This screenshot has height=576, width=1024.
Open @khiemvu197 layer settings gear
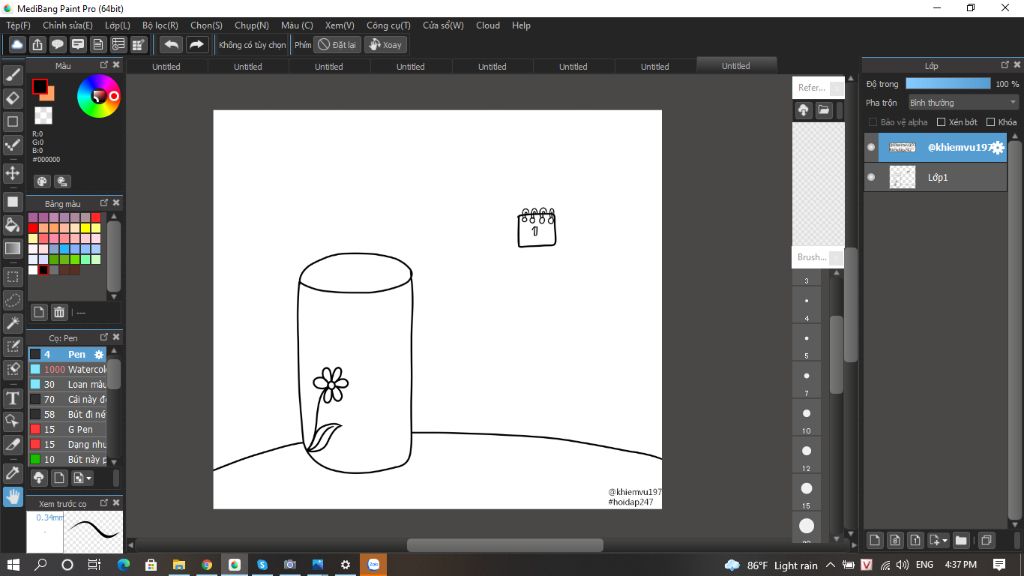(x=997, y=148)
